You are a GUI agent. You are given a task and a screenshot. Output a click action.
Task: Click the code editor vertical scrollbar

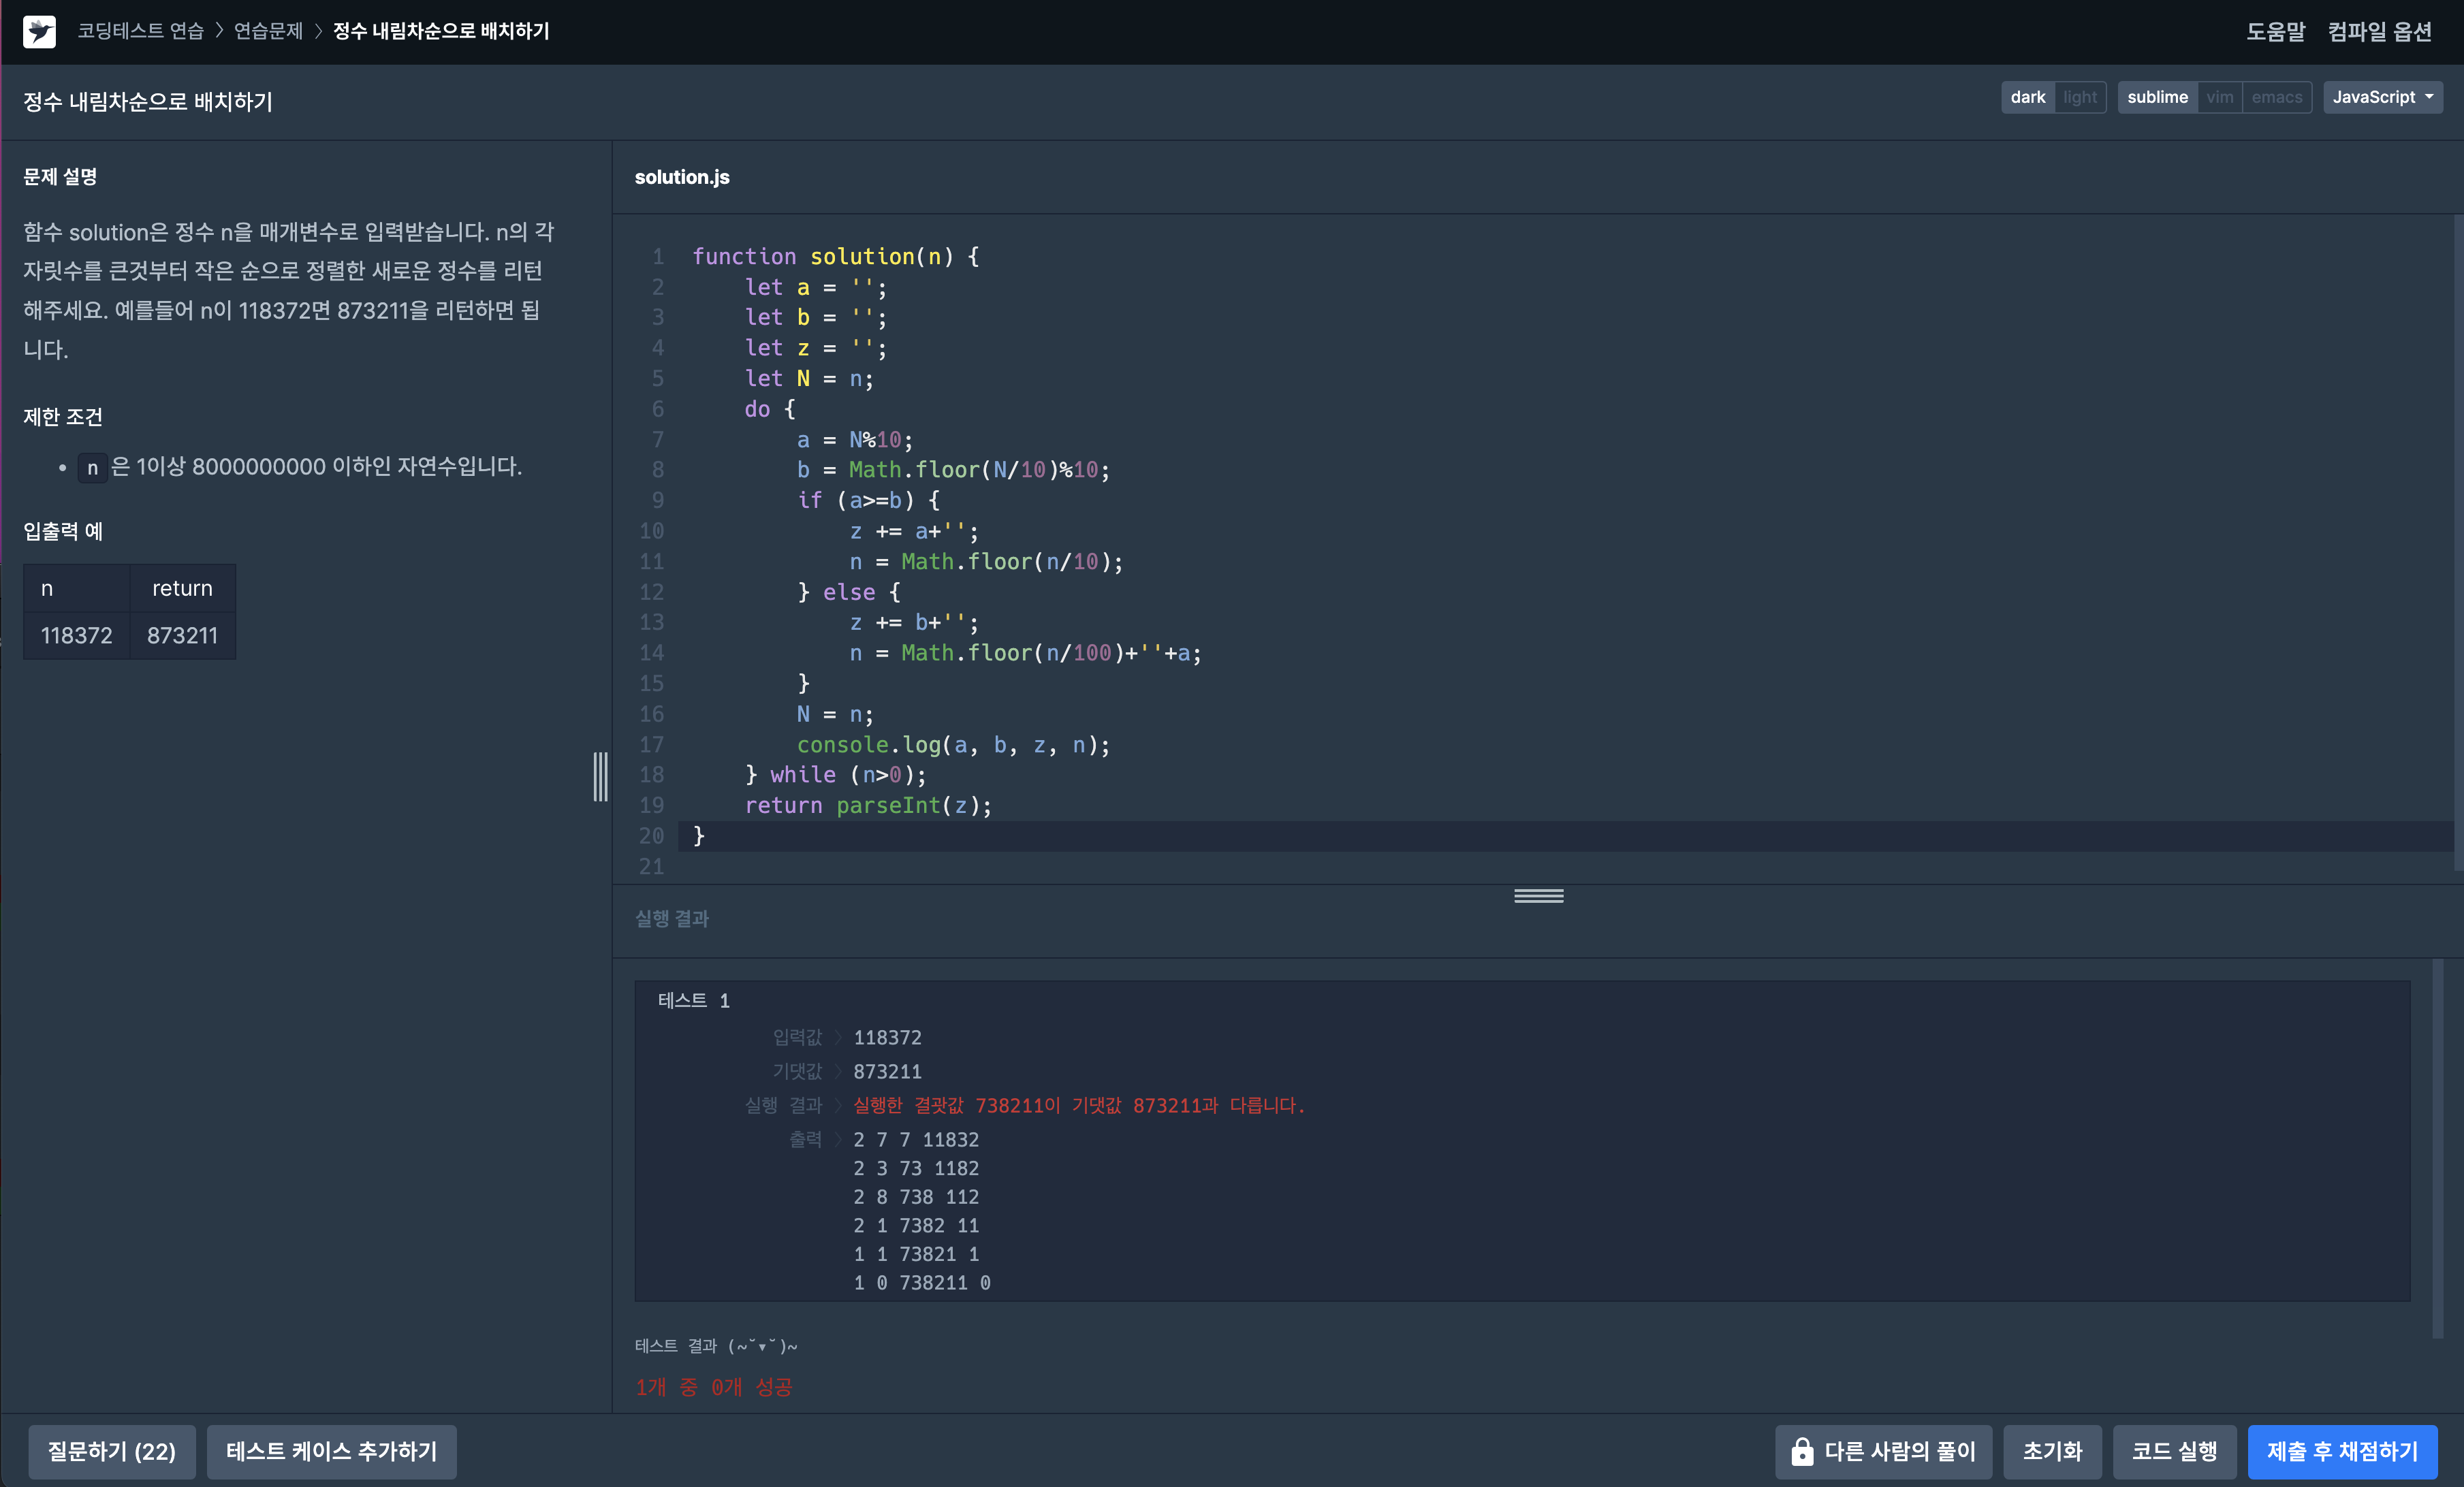pyautogui.click(x=2458, y=545)
